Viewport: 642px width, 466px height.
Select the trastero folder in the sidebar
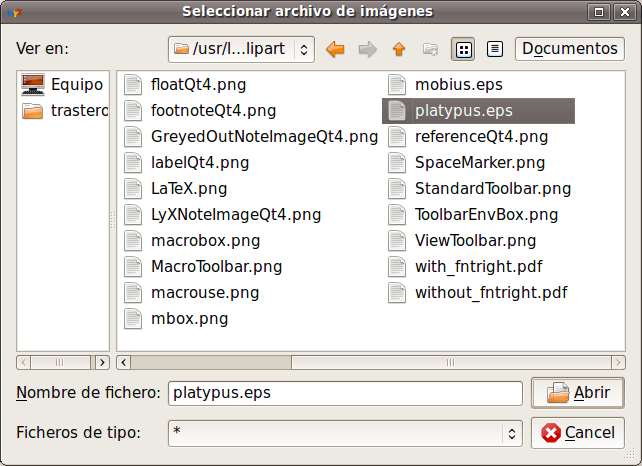tap(65, 111)
